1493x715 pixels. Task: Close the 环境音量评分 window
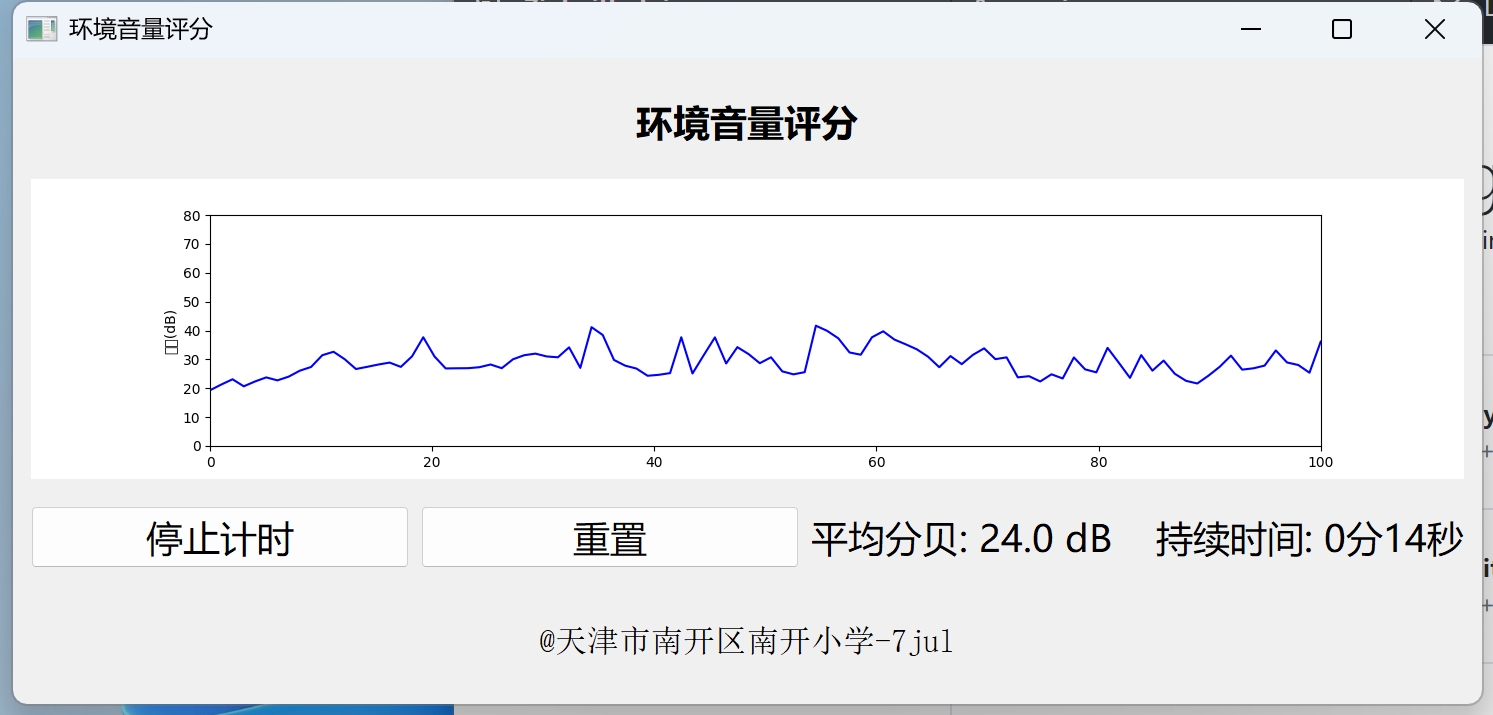click(1434, 30)
